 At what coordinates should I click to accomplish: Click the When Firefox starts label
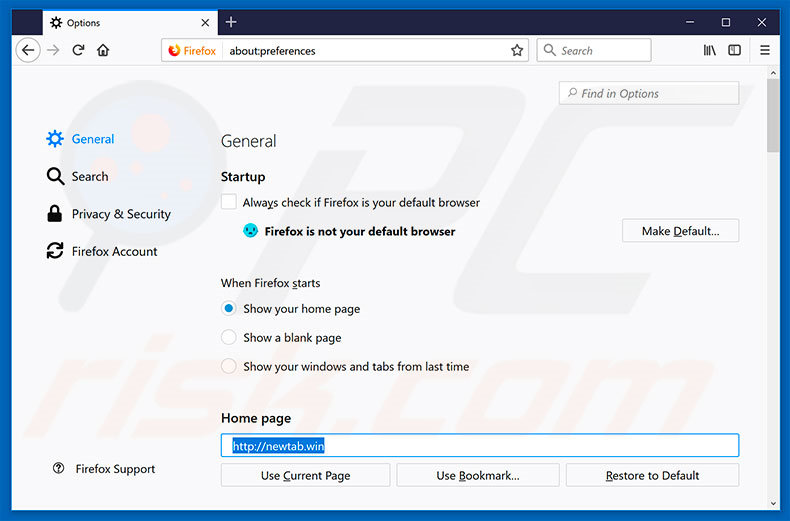[x=271, y=283]
